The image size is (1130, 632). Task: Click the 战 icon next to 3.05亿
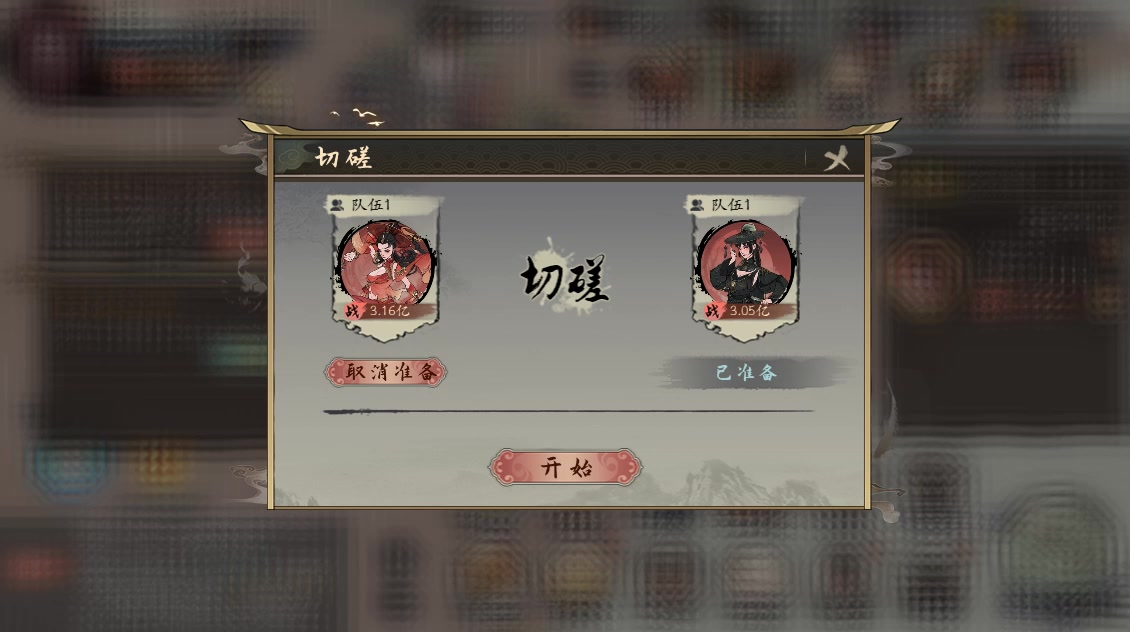[712, 311]
